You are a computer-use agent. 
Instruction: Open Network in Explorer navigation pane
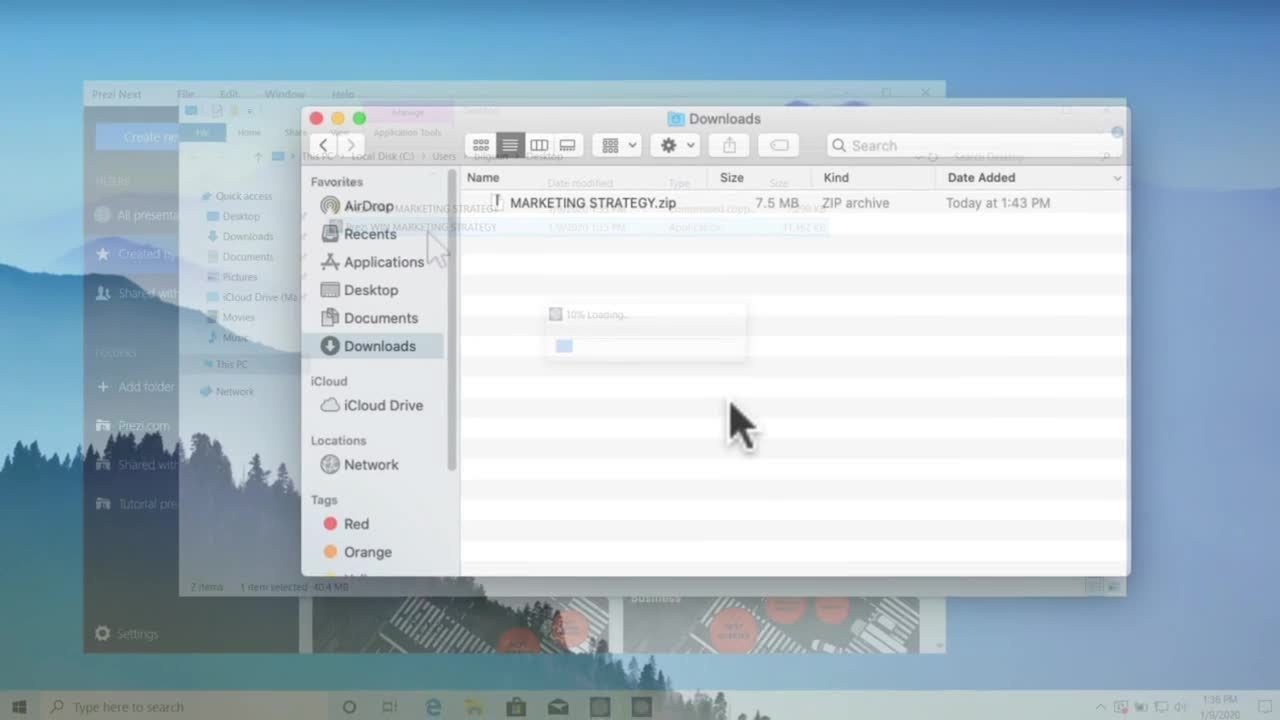click(227, 392)
